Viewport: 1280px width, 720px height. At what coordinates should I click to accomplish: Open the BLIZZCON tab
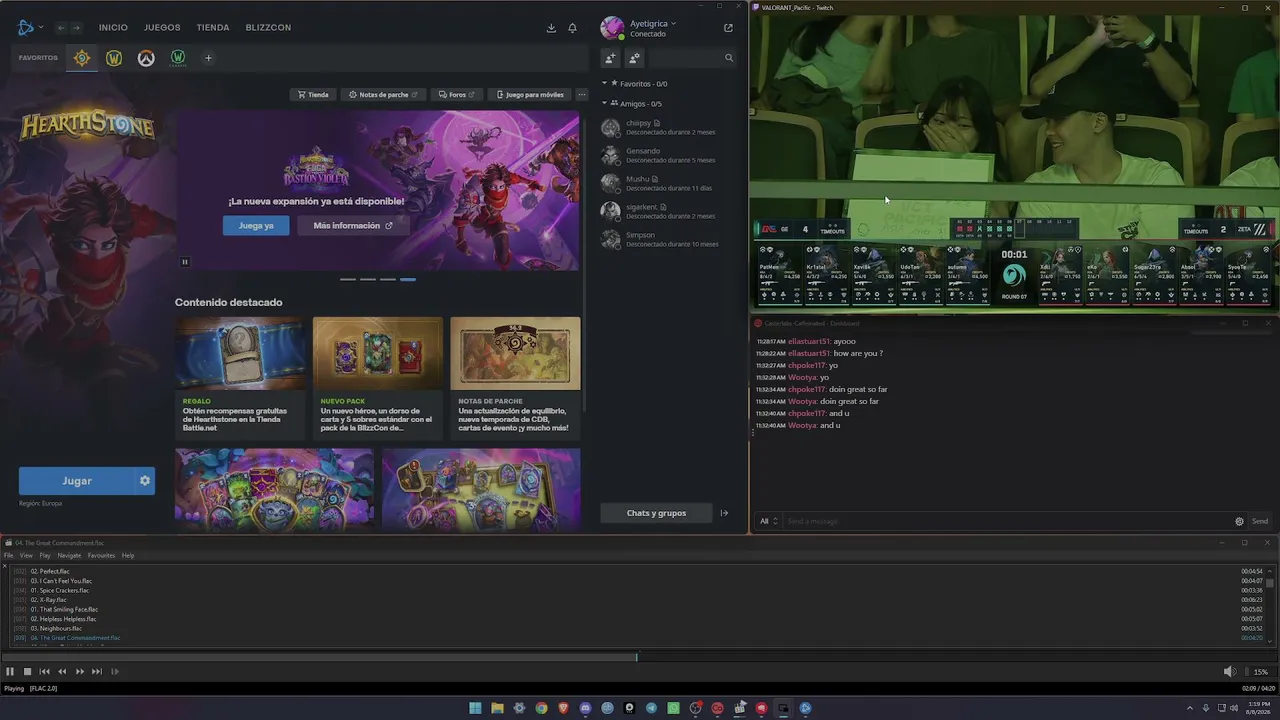tap(268, 28)
